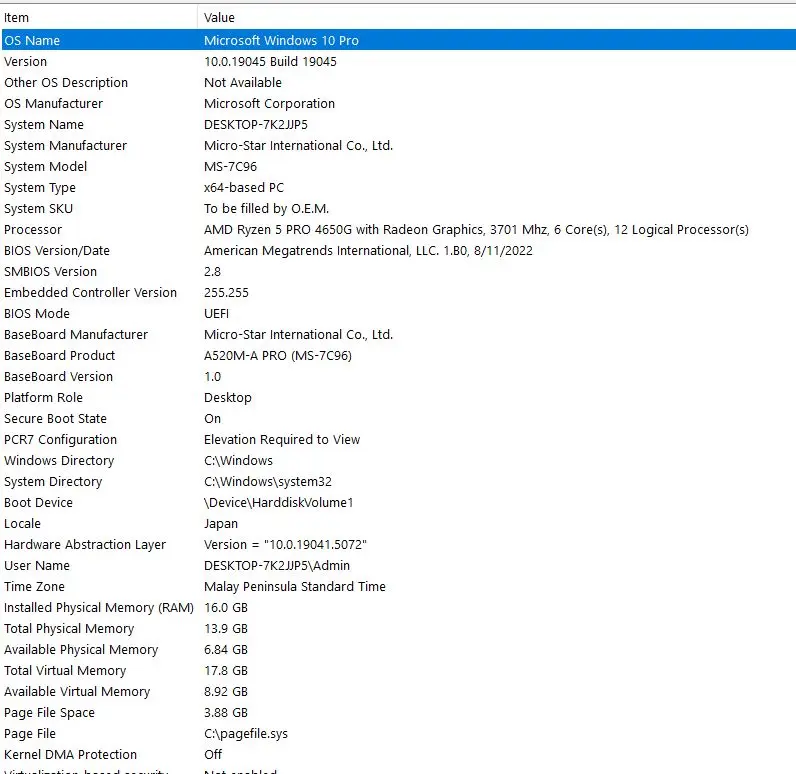This screenshot has width=796, height=774.
Task: Select the System Manufacturer row
Action: click(398, 145)
